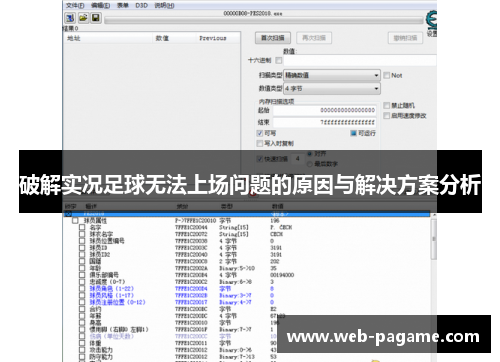Tick the Not checkbox

[386, 75]
